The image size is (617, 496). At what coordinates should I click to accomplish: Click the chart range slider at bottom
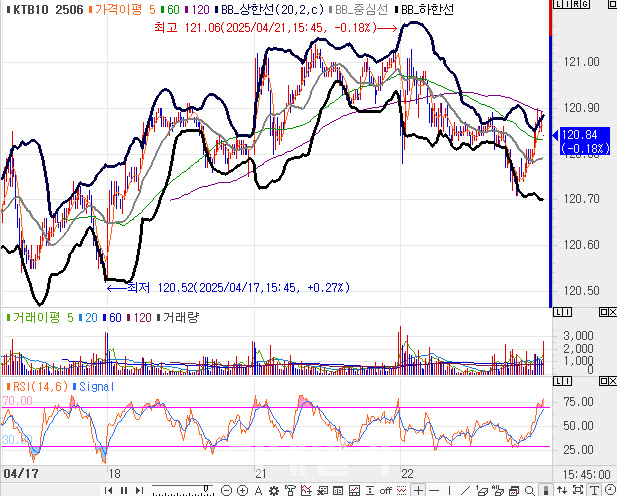pos(178,490)
